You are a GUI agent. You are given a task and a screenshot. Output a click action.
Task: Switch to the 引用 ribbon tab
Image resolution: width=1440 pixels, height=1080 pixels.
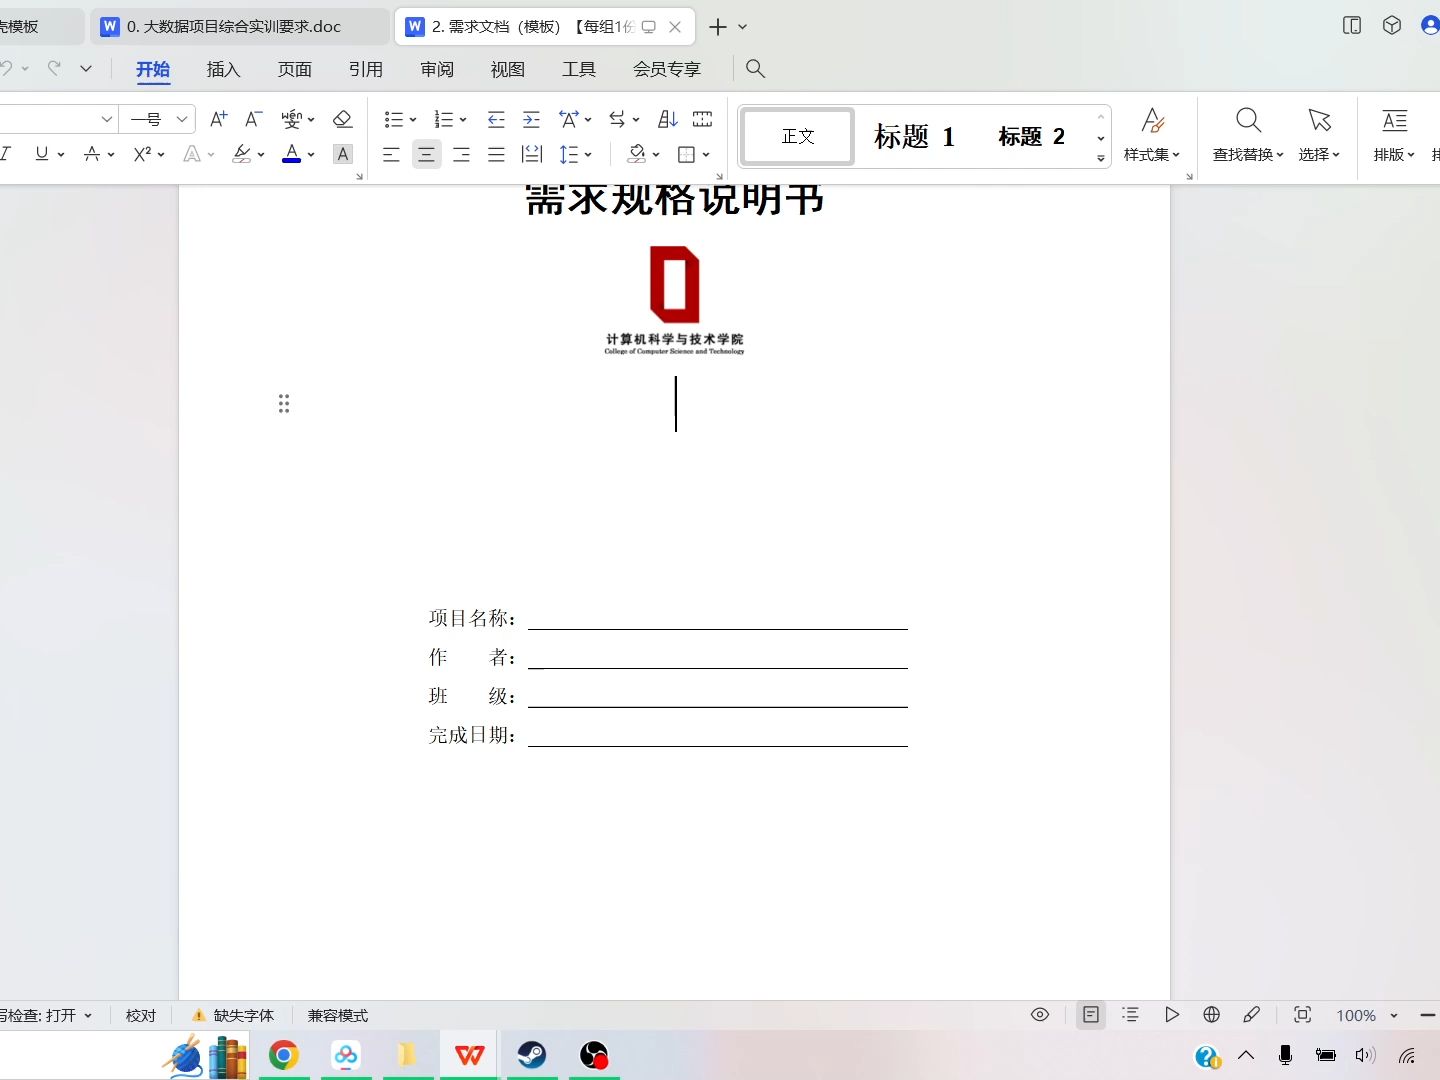pyautogui.click(x=366, y=69)
